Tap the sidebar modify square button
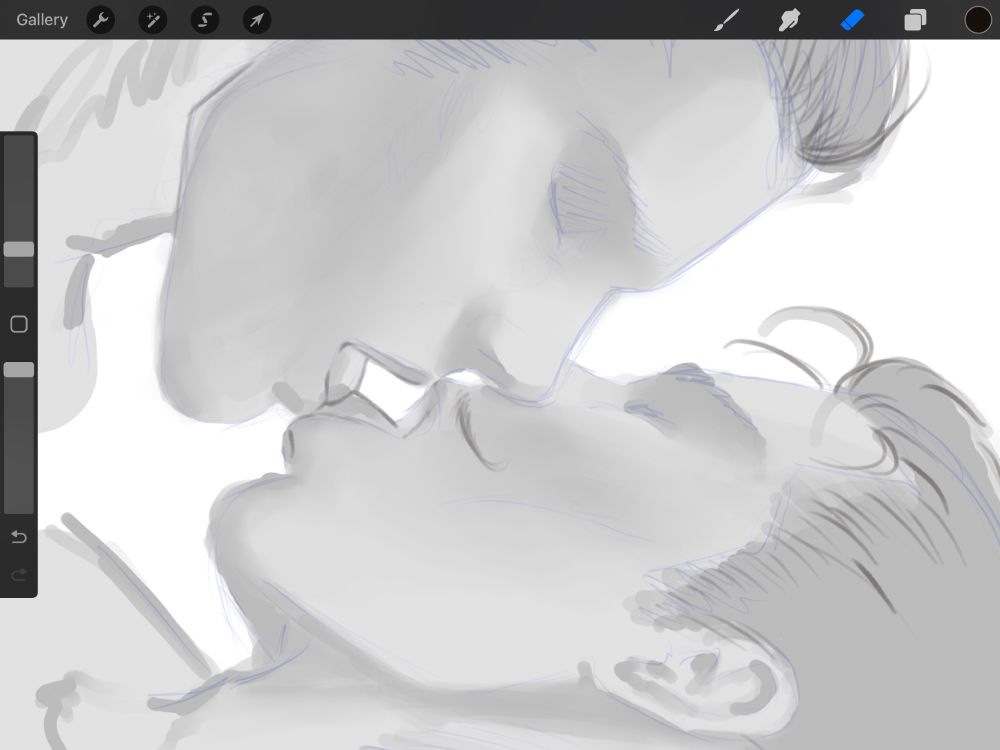This screenshot has height=750, width=1000. [19, 324]
